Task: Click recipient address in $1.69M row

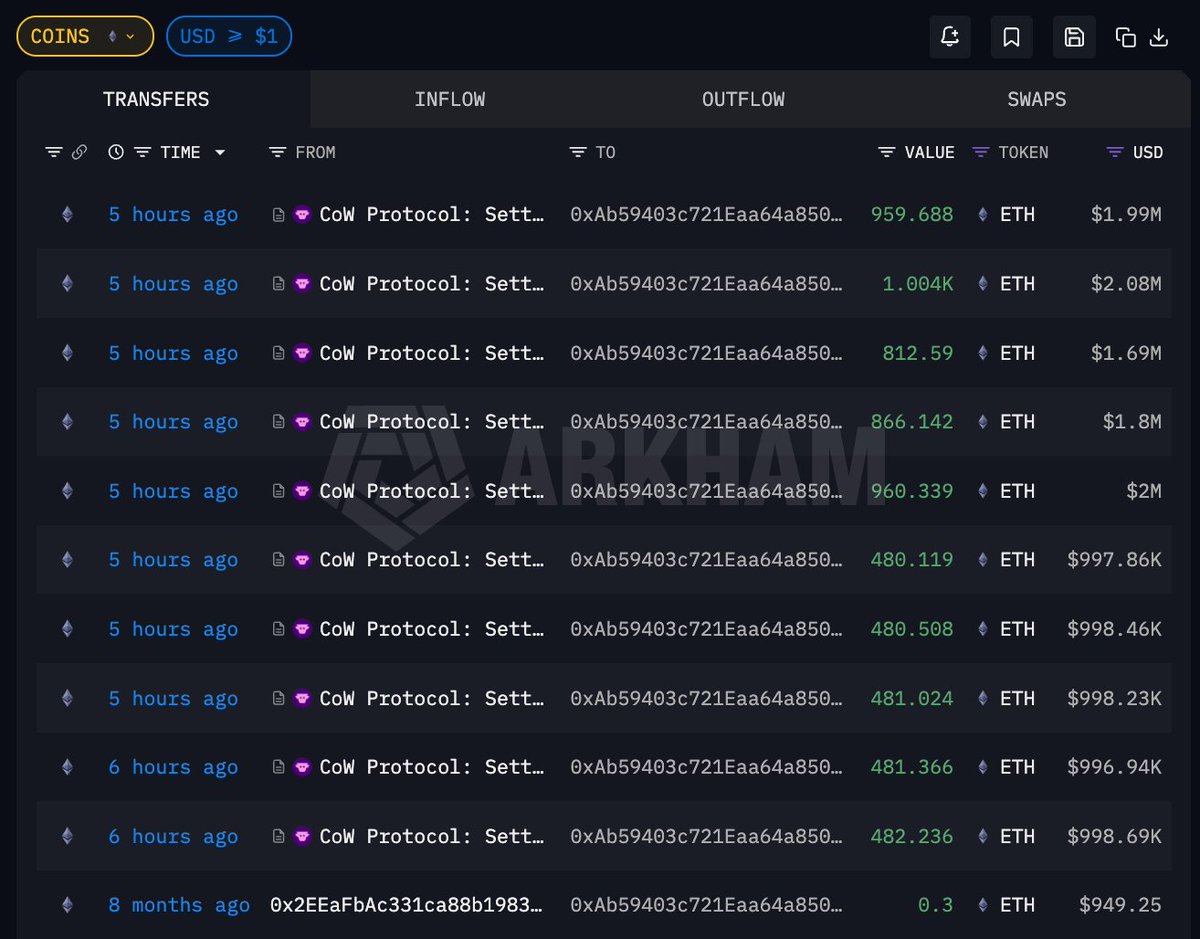Action: pos(707,353)
